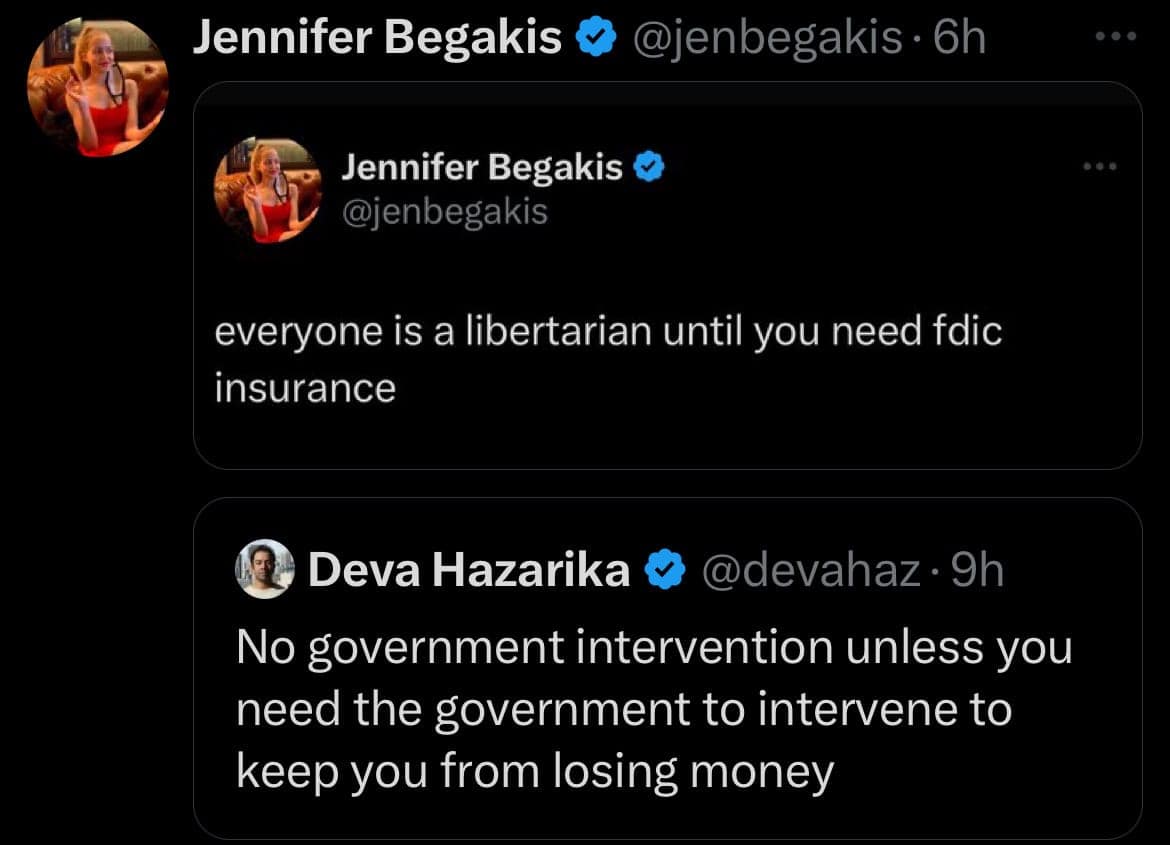Image resolution: width=1170 pixels, height=845 pixels.
Task: Click Deva Hazarika's small profile avatar
Action: click(265, 570)
